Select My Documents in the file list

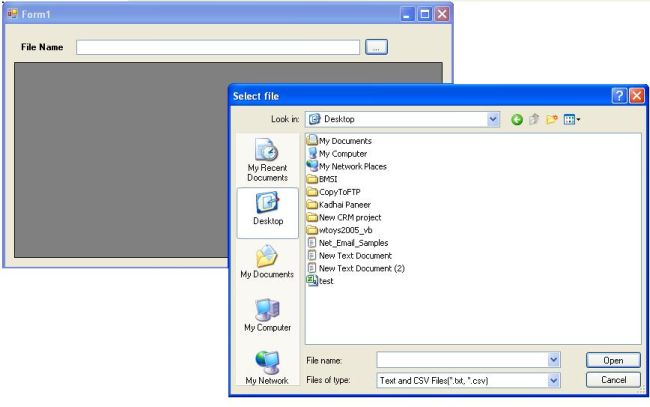click(x=339, y=141)
